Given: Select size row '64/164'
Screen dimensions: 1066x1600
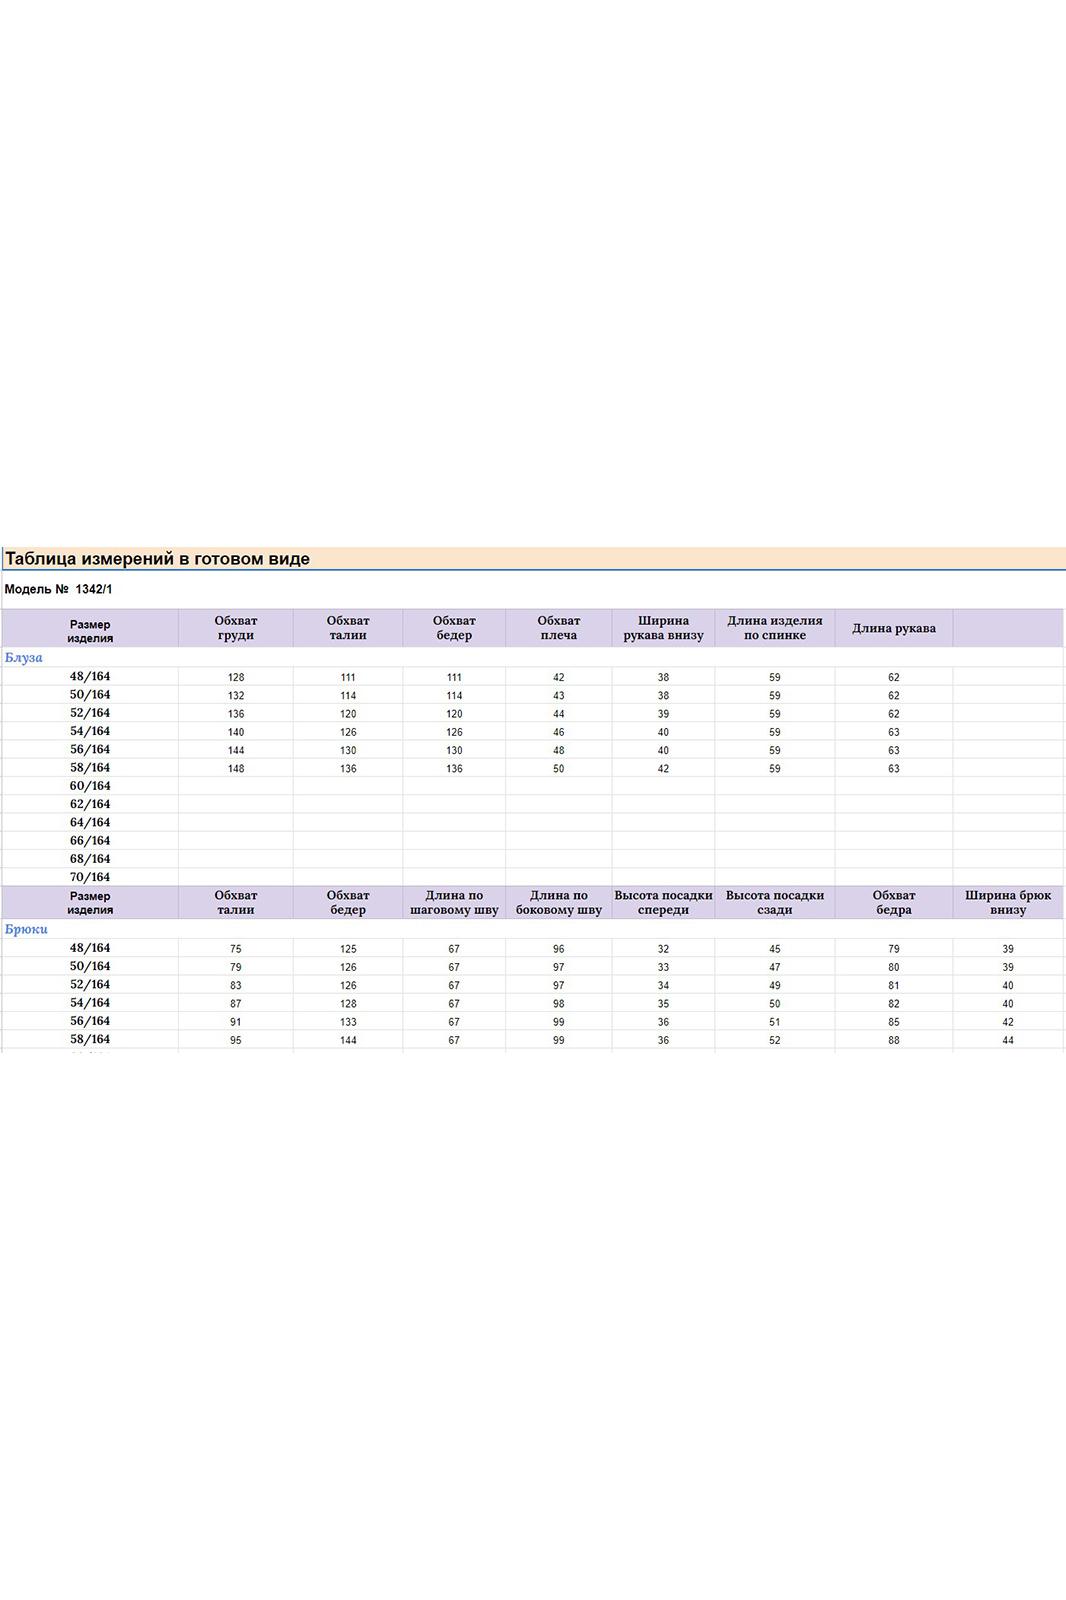Looking at the screenshot, I should click(x=90, y=822).
